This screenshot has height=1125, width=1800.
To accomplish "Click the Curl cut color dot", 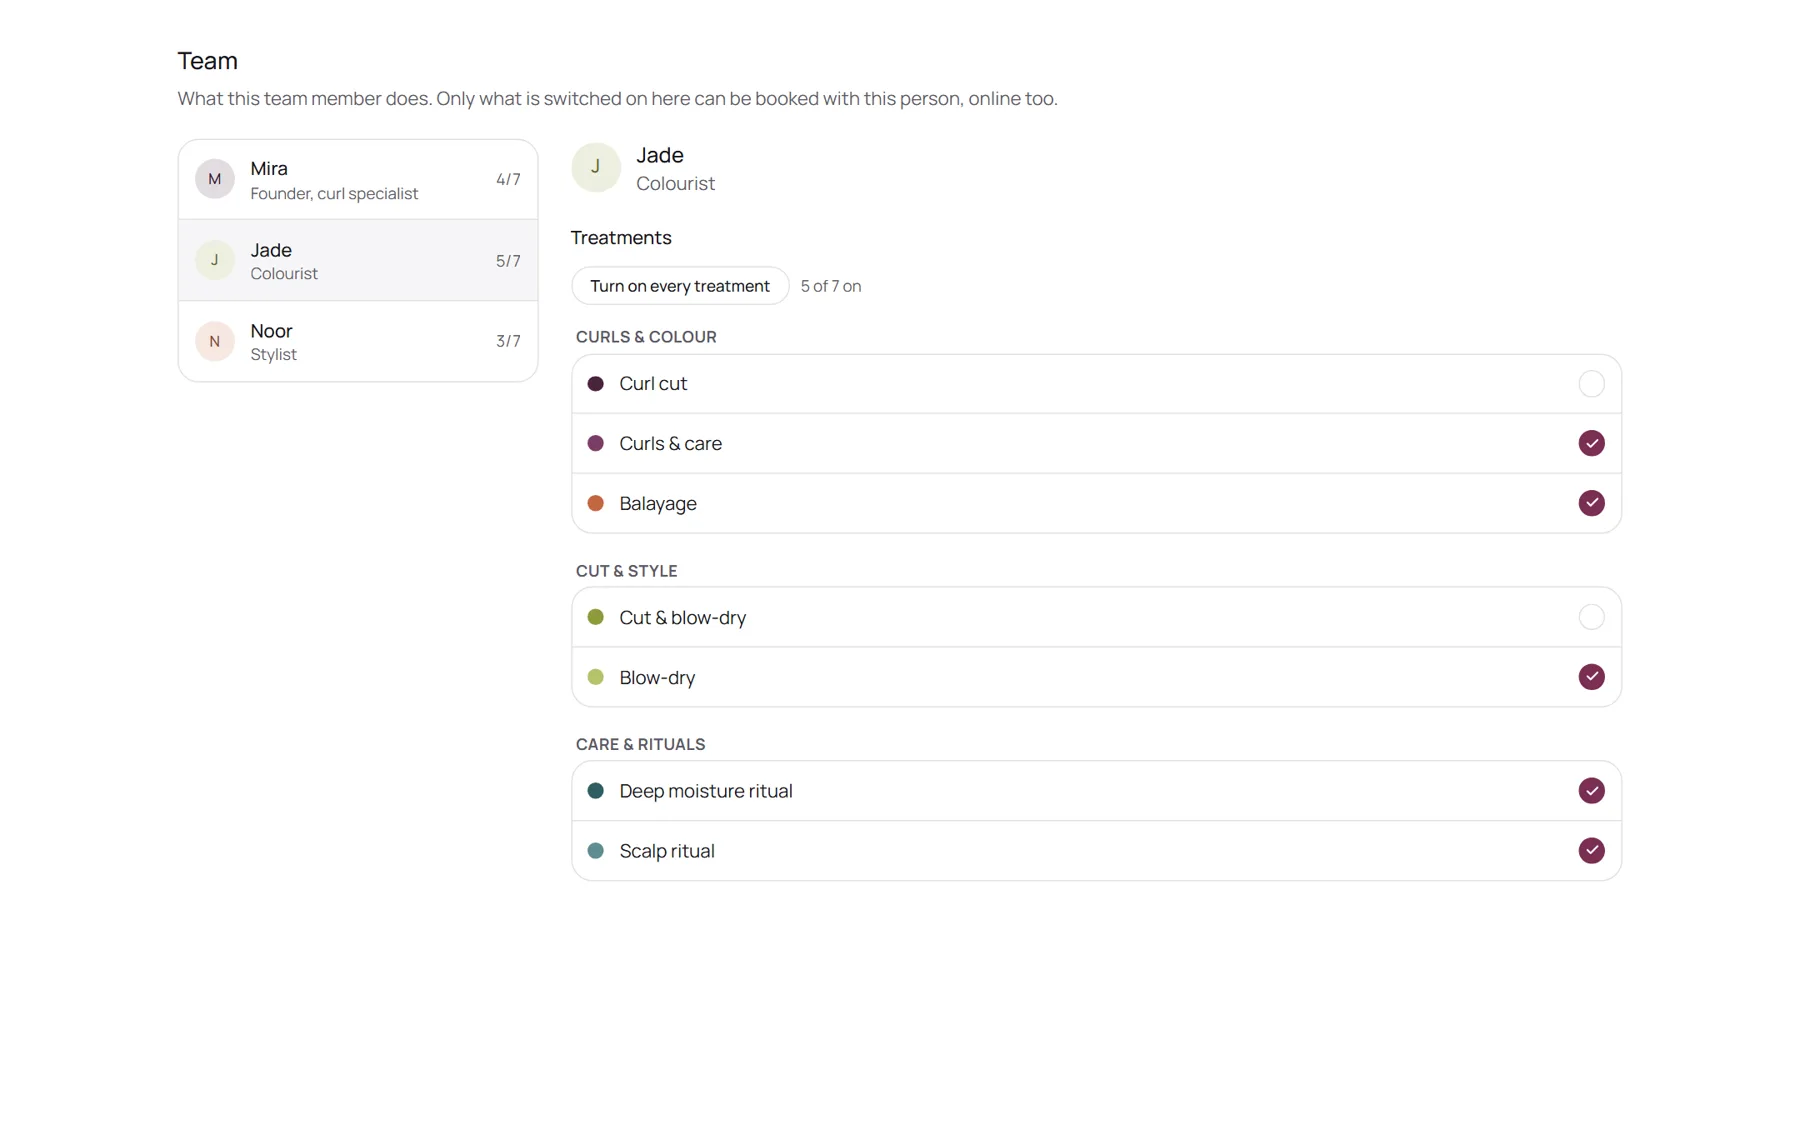I will point(596,384).
